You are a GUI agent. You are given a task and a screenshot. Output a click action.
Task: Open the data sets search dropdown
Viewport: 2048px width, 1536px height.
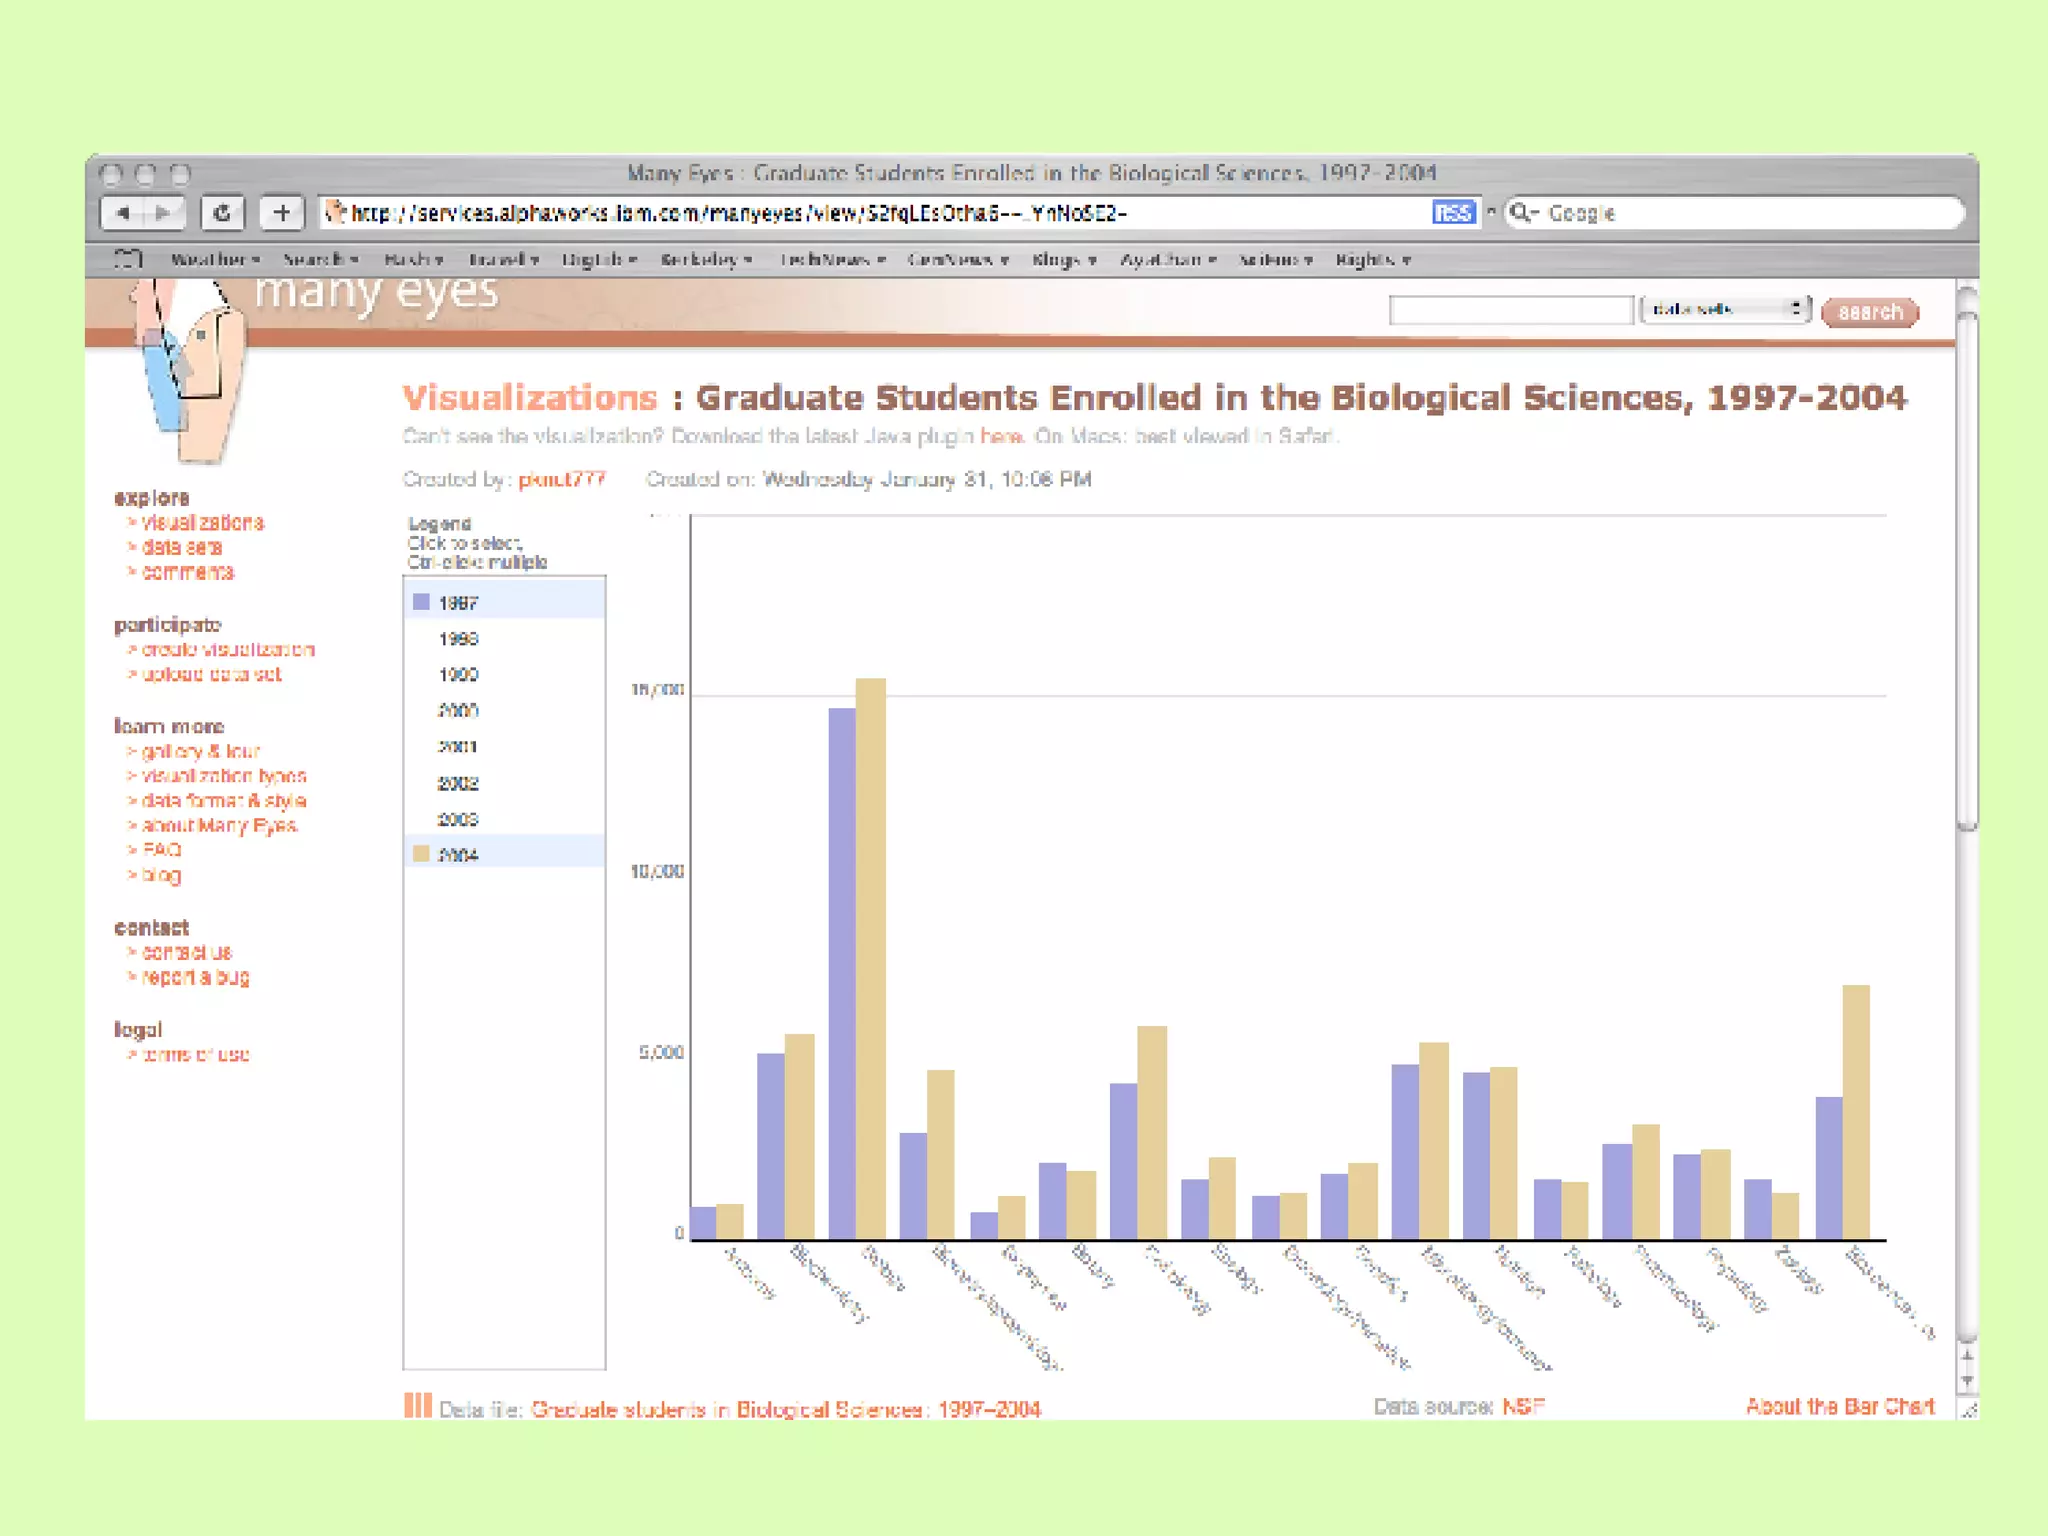click(1725, 310)
